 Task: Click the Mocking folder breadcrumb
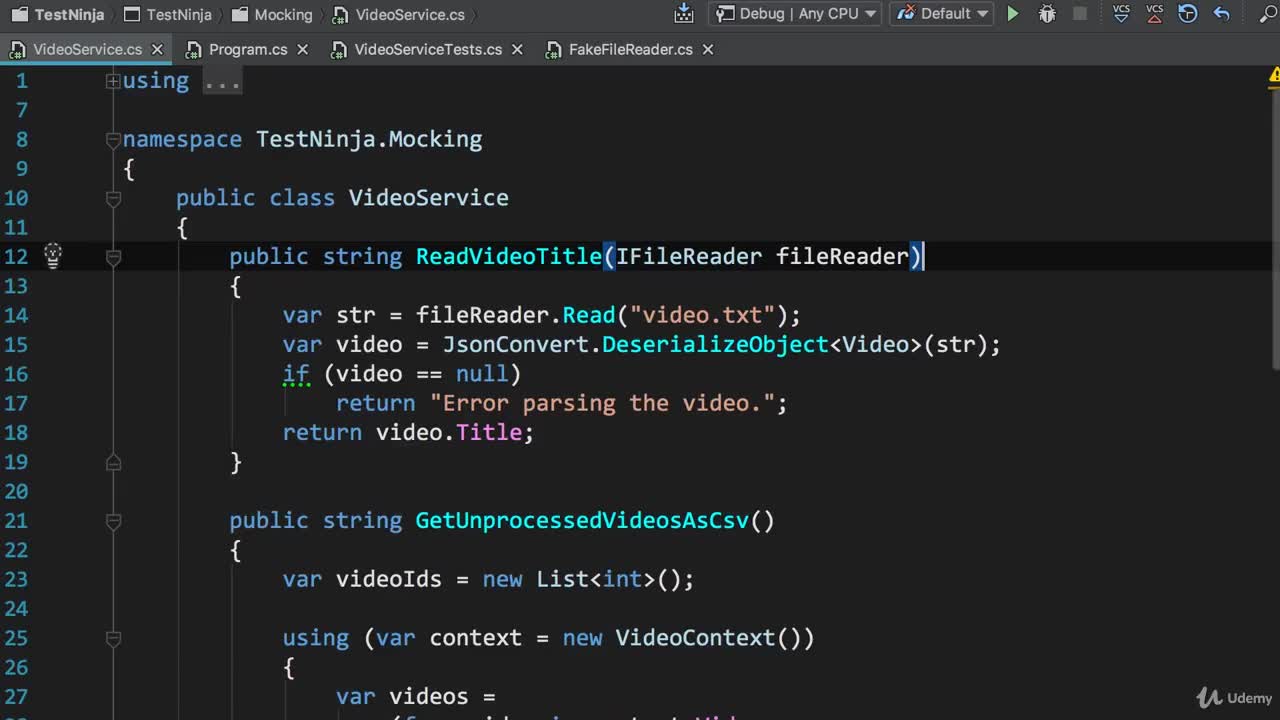[x=272, y=14]
